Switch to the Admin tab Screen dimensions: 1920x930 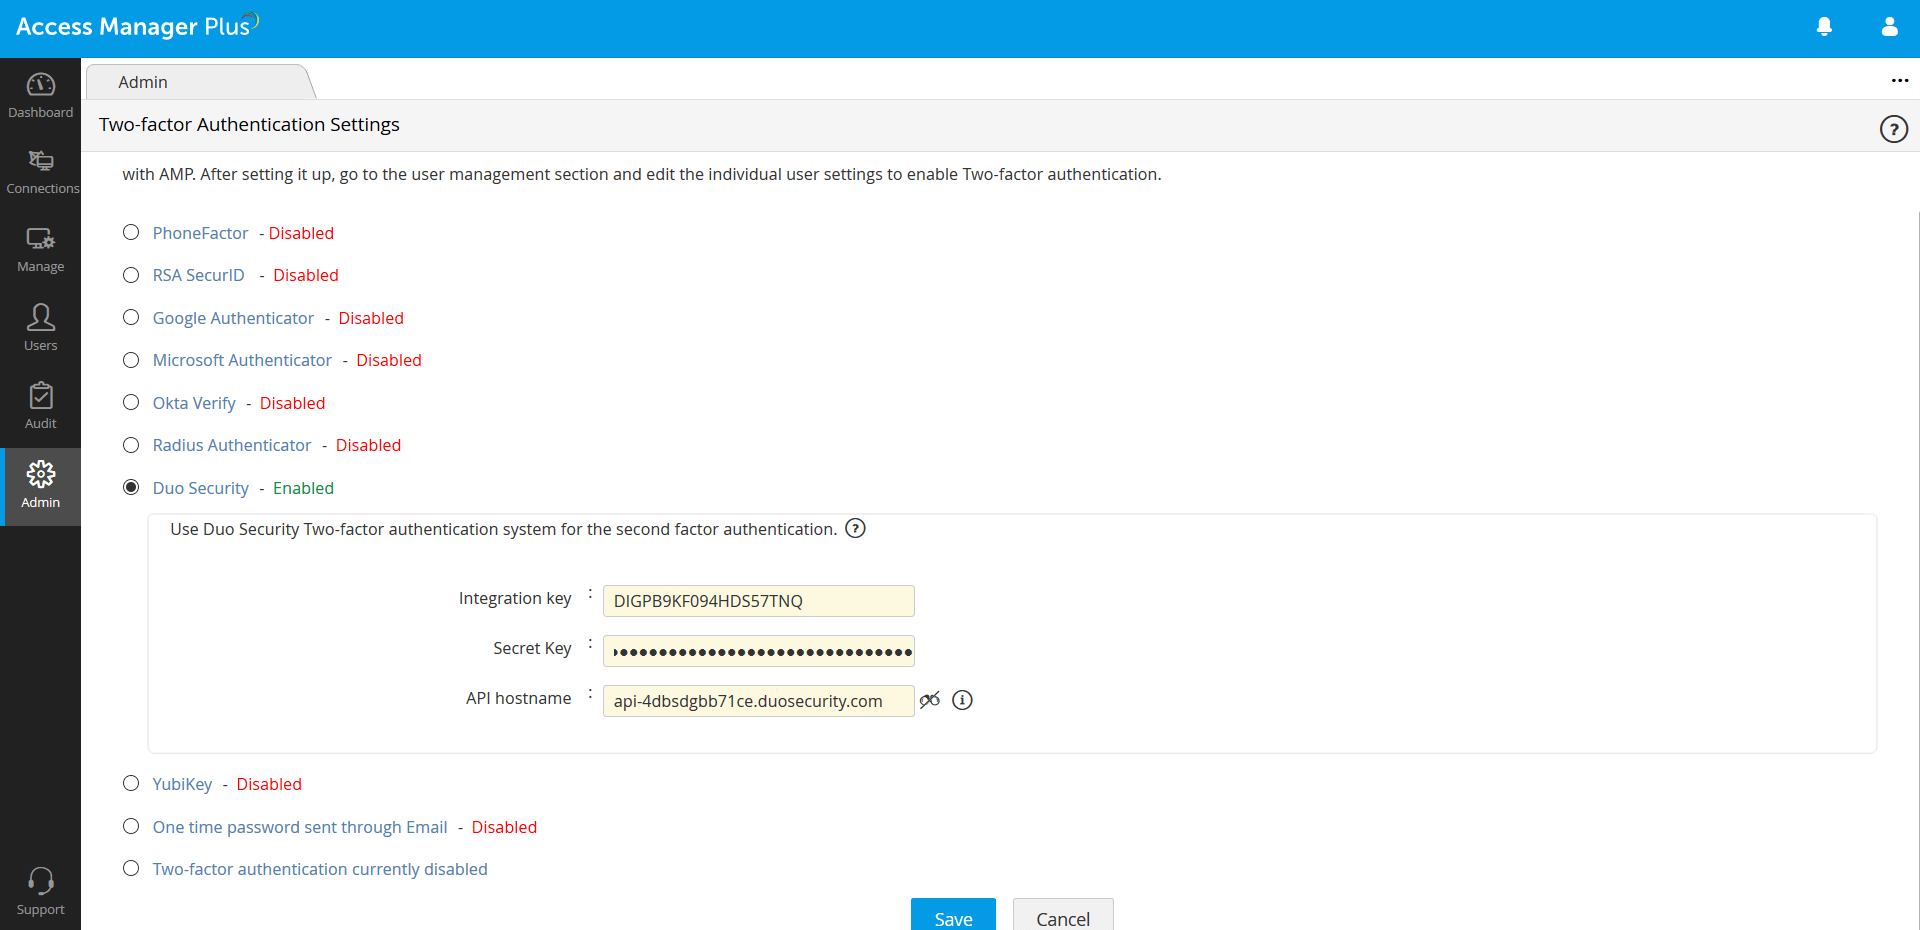[x=200, y=82]
